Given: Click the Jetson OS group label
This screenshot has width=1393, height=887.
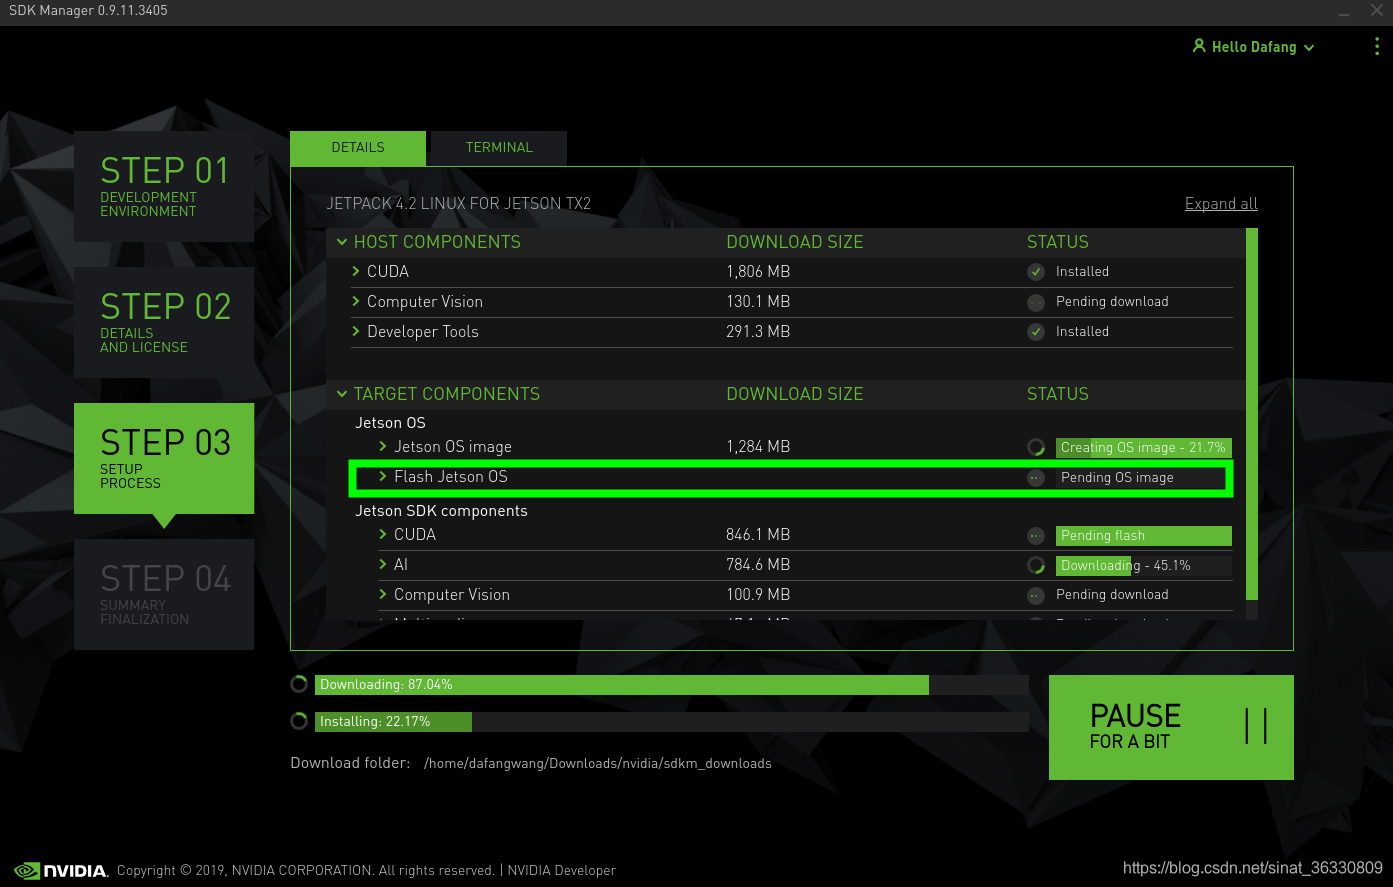Looking at the screenshot, I should [390, 423].
